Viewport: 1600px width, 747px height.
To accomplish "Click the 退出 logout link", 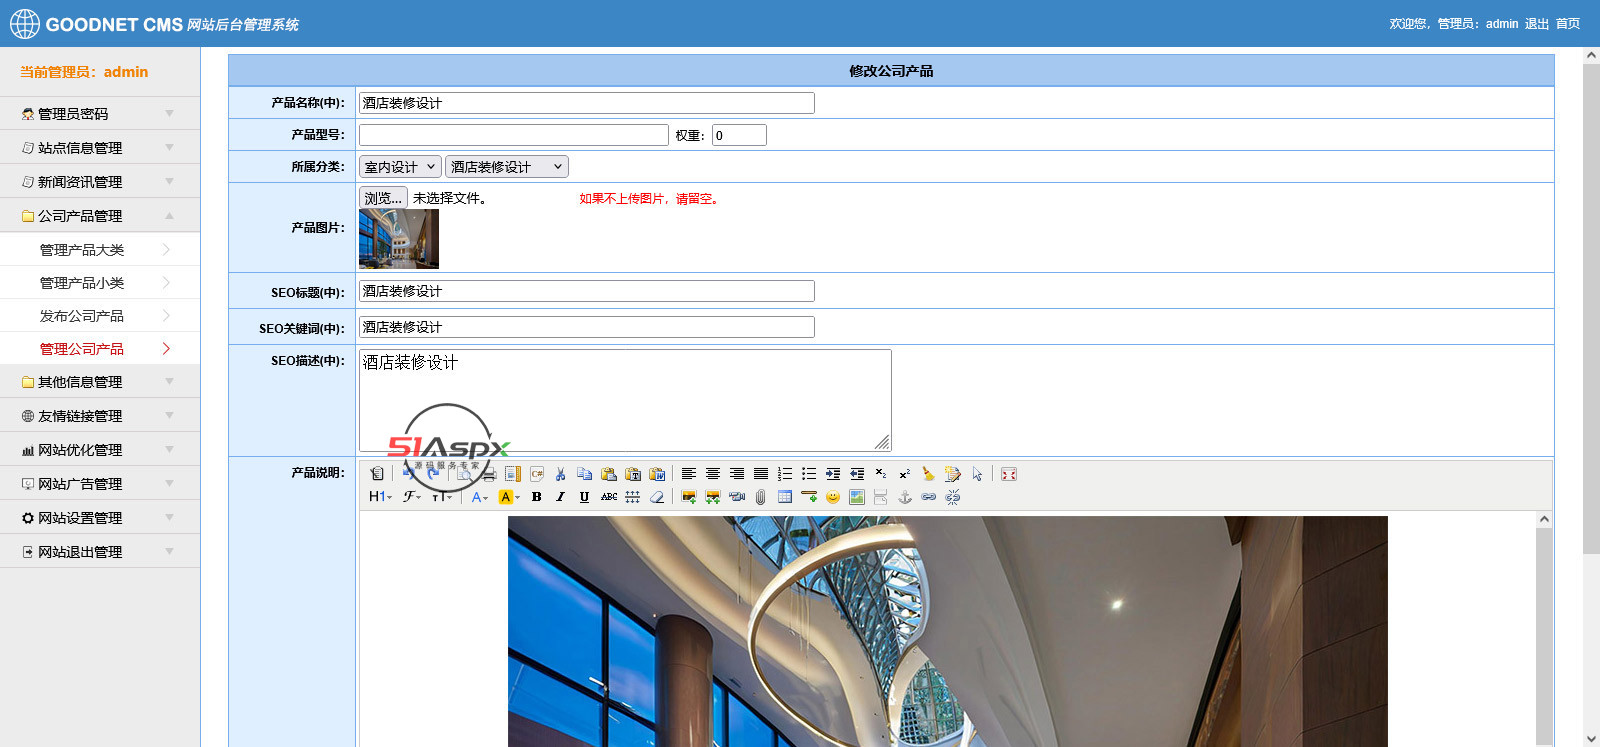I will 1537,24.
